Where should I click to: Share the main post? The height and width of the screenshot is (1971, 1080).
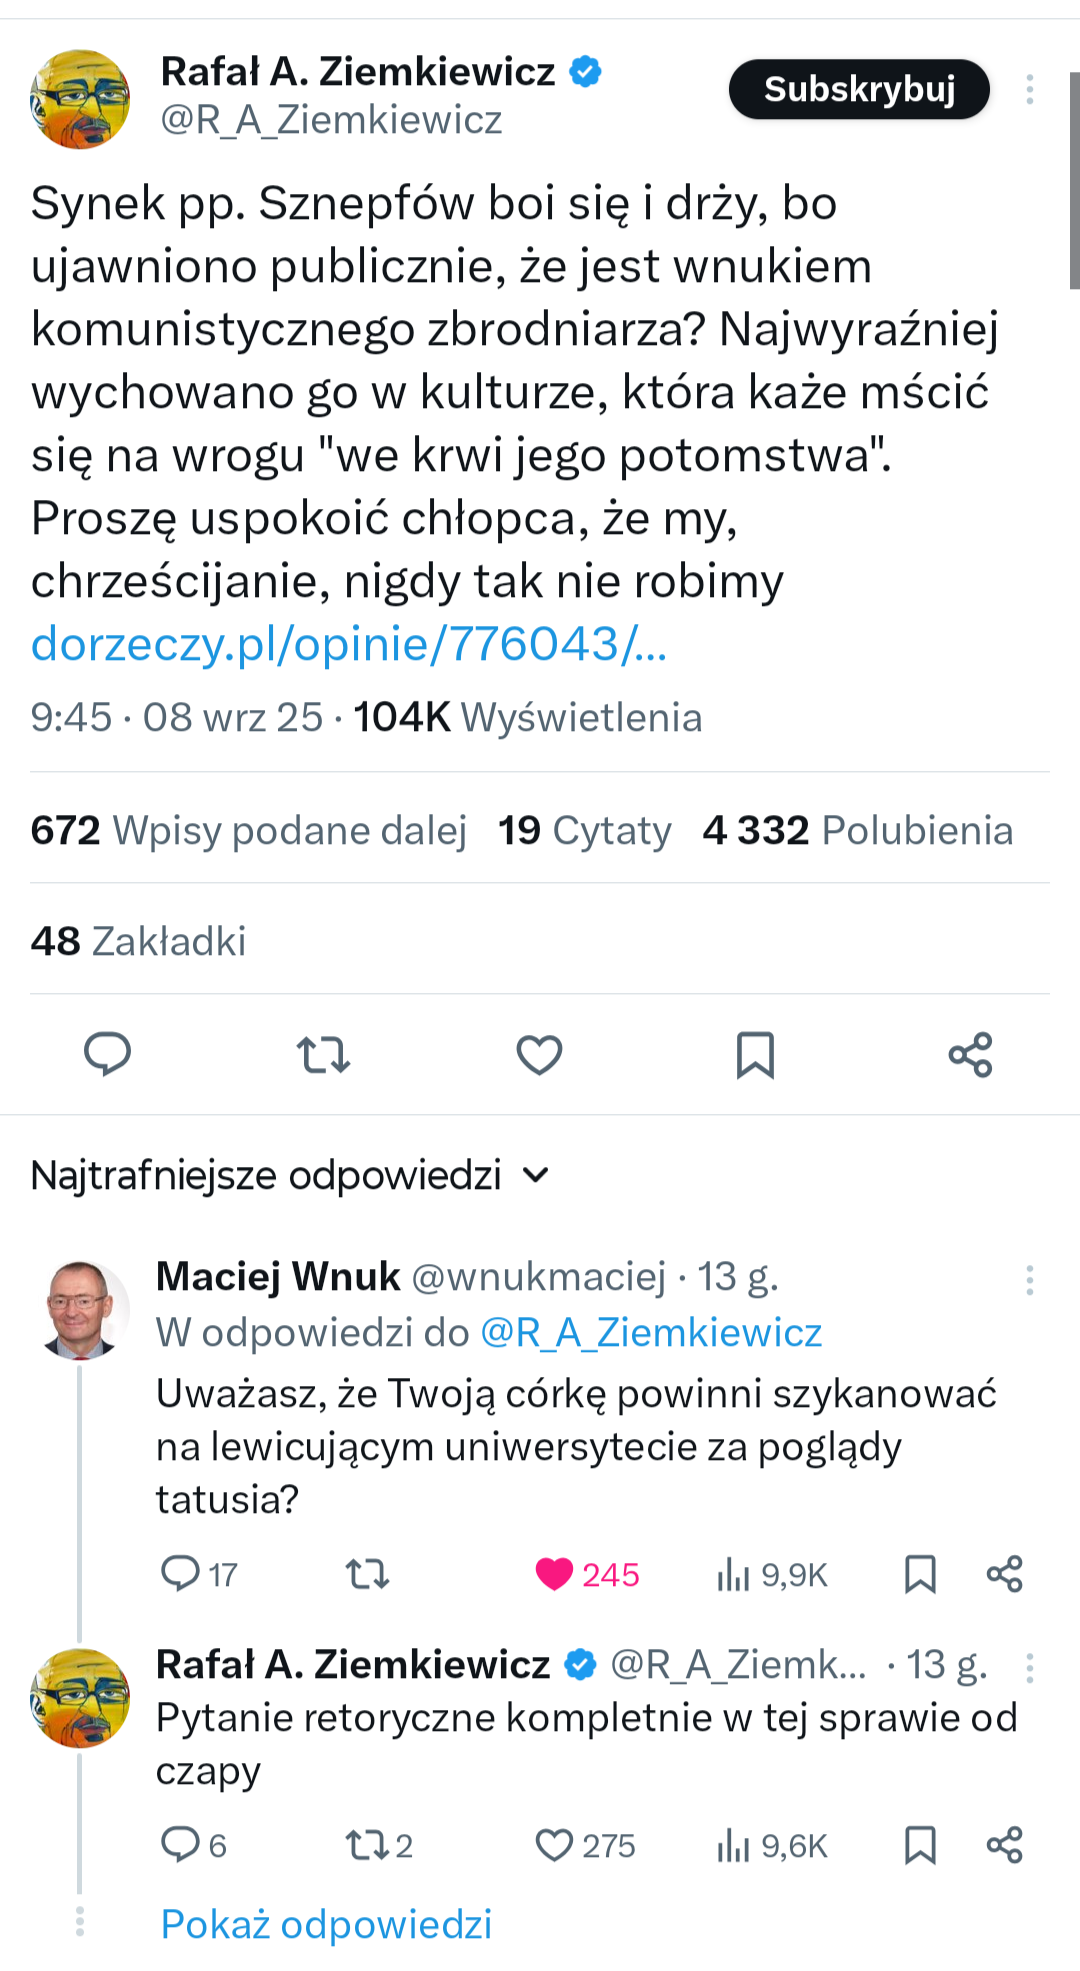pyautogui.click(x=970, y=1055)
